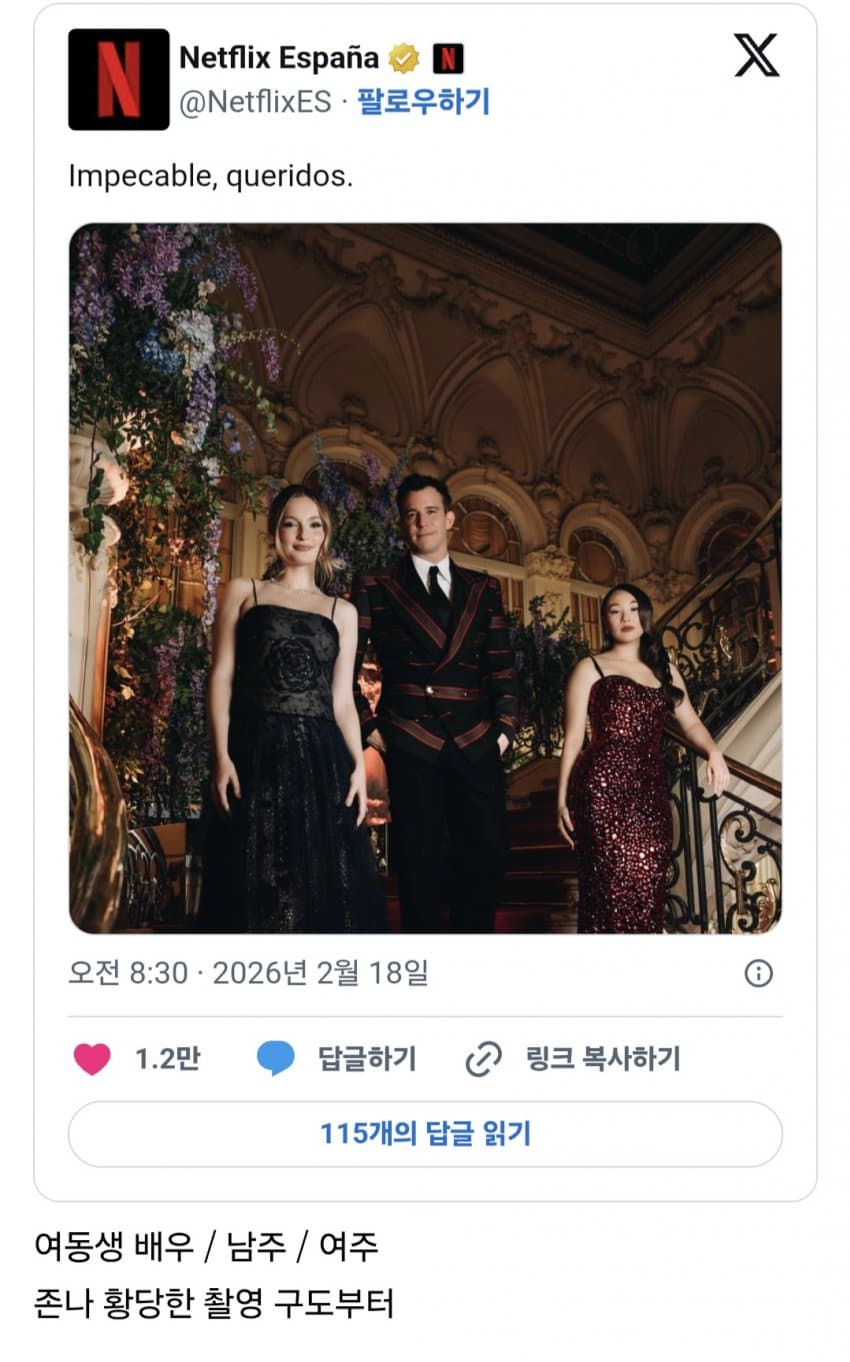The image size is (850, 1362).
Task: Open the Netflix España display name
Action: (x=279, y=59)
